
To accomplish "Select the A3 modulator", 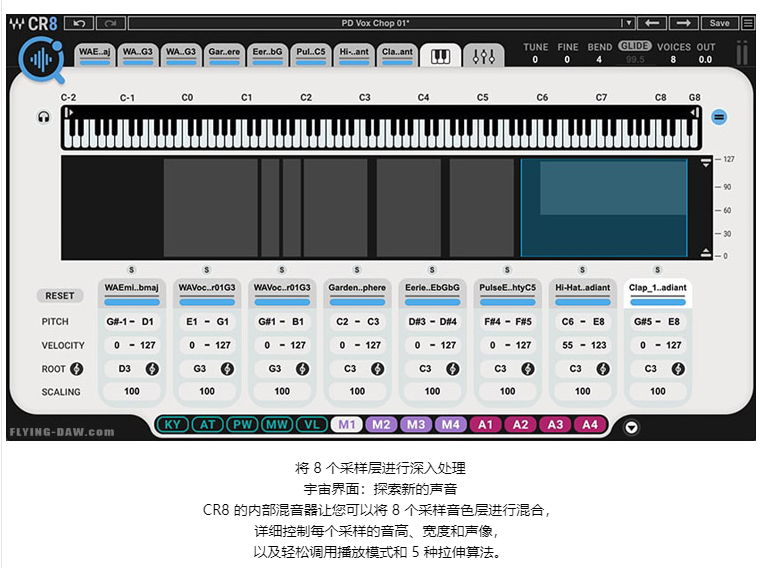I will [555, 425].
